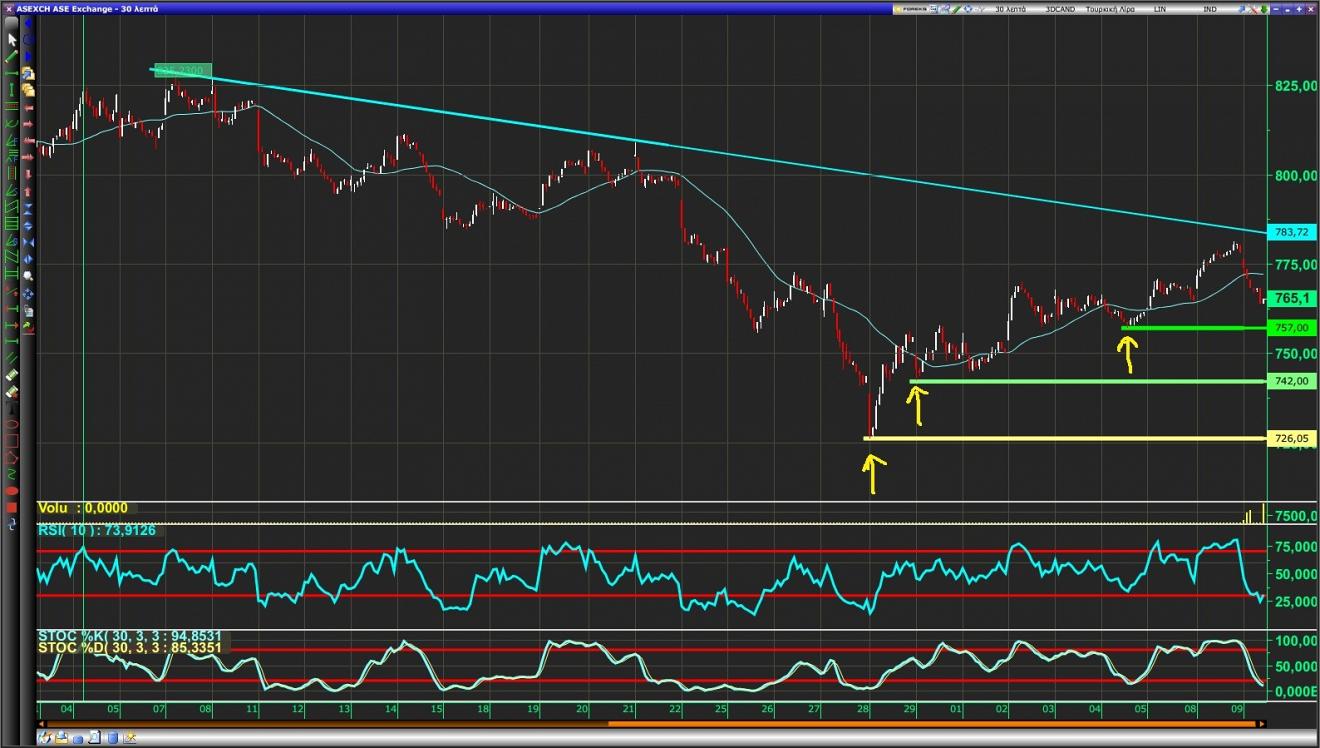Viewport: 1320px width, 748px height.
Task: Click the left arrow of horizontal scrollbar
Action: pyautogui.click(x=41, y=724)
